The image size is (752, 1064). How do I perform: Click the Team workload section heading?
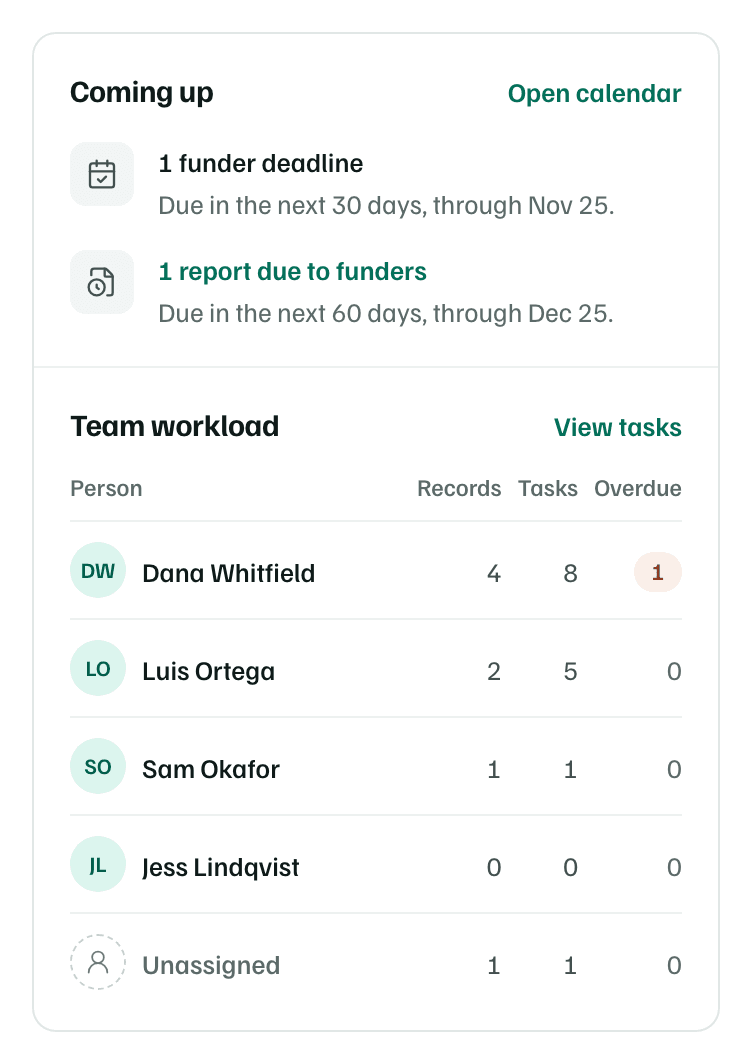point(174,427)
